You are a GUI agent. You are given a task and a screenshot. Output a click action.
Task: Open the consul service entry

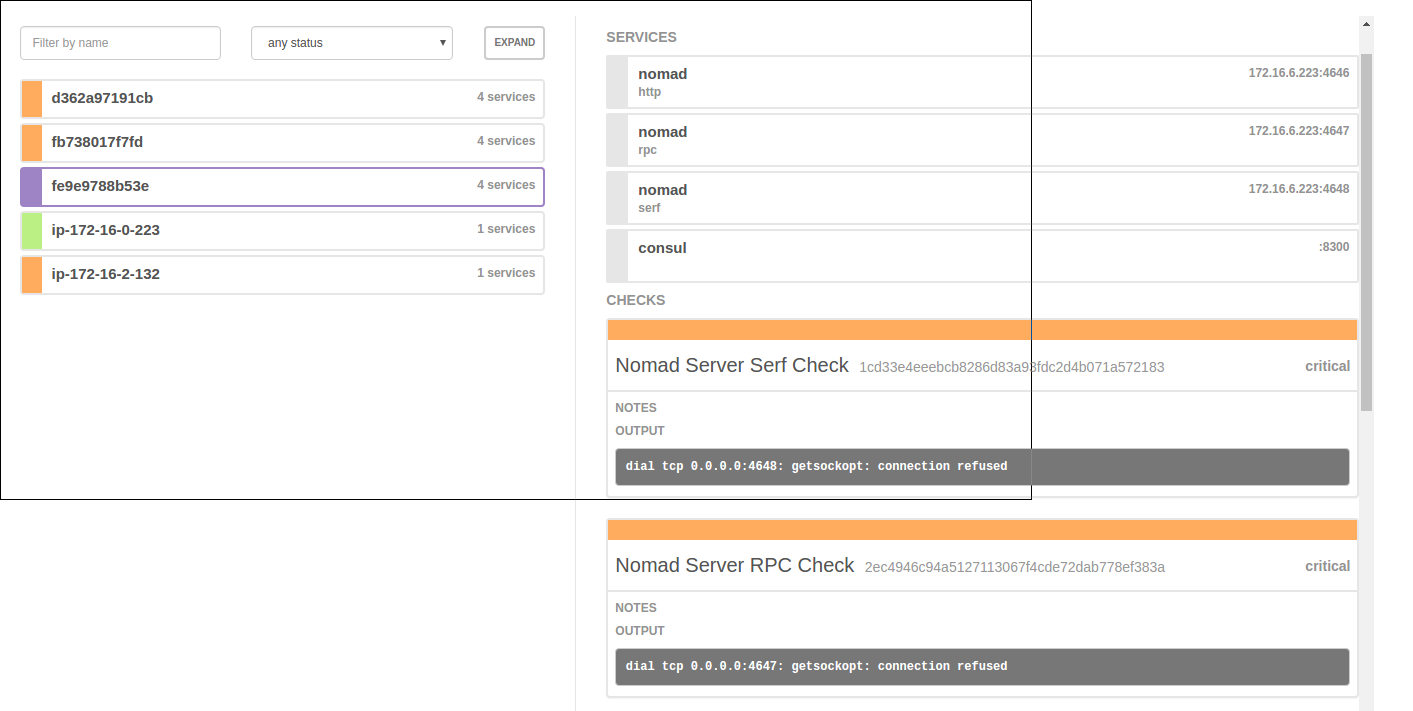(x=982, y=256)
